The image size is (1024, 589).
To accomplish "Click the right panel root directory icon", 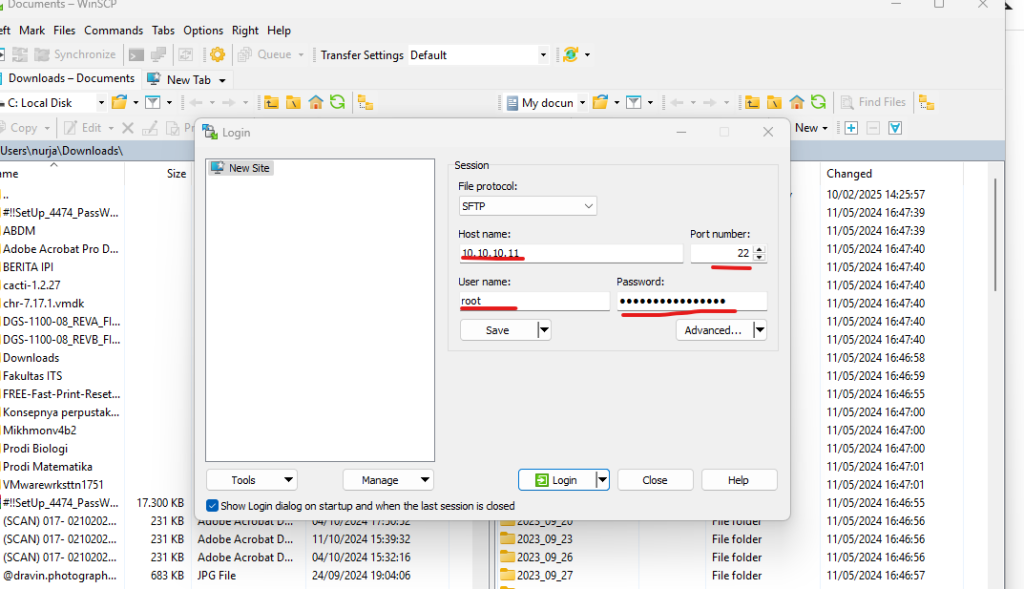I will (x=775, y=102).
